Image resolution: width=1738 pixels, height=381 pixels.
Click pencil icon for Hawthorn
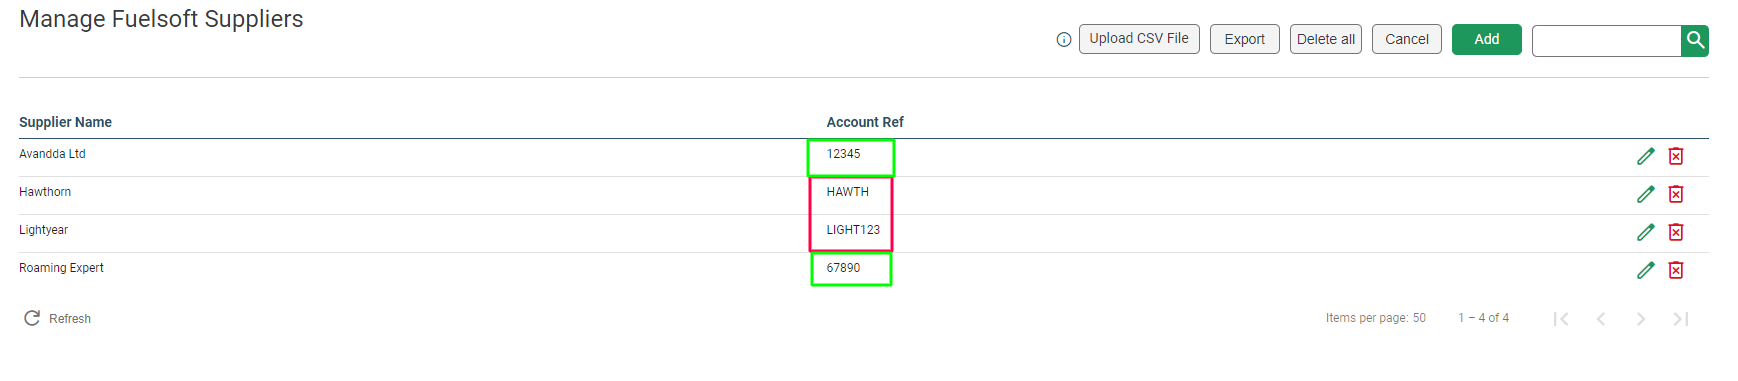click(1645, 194)
